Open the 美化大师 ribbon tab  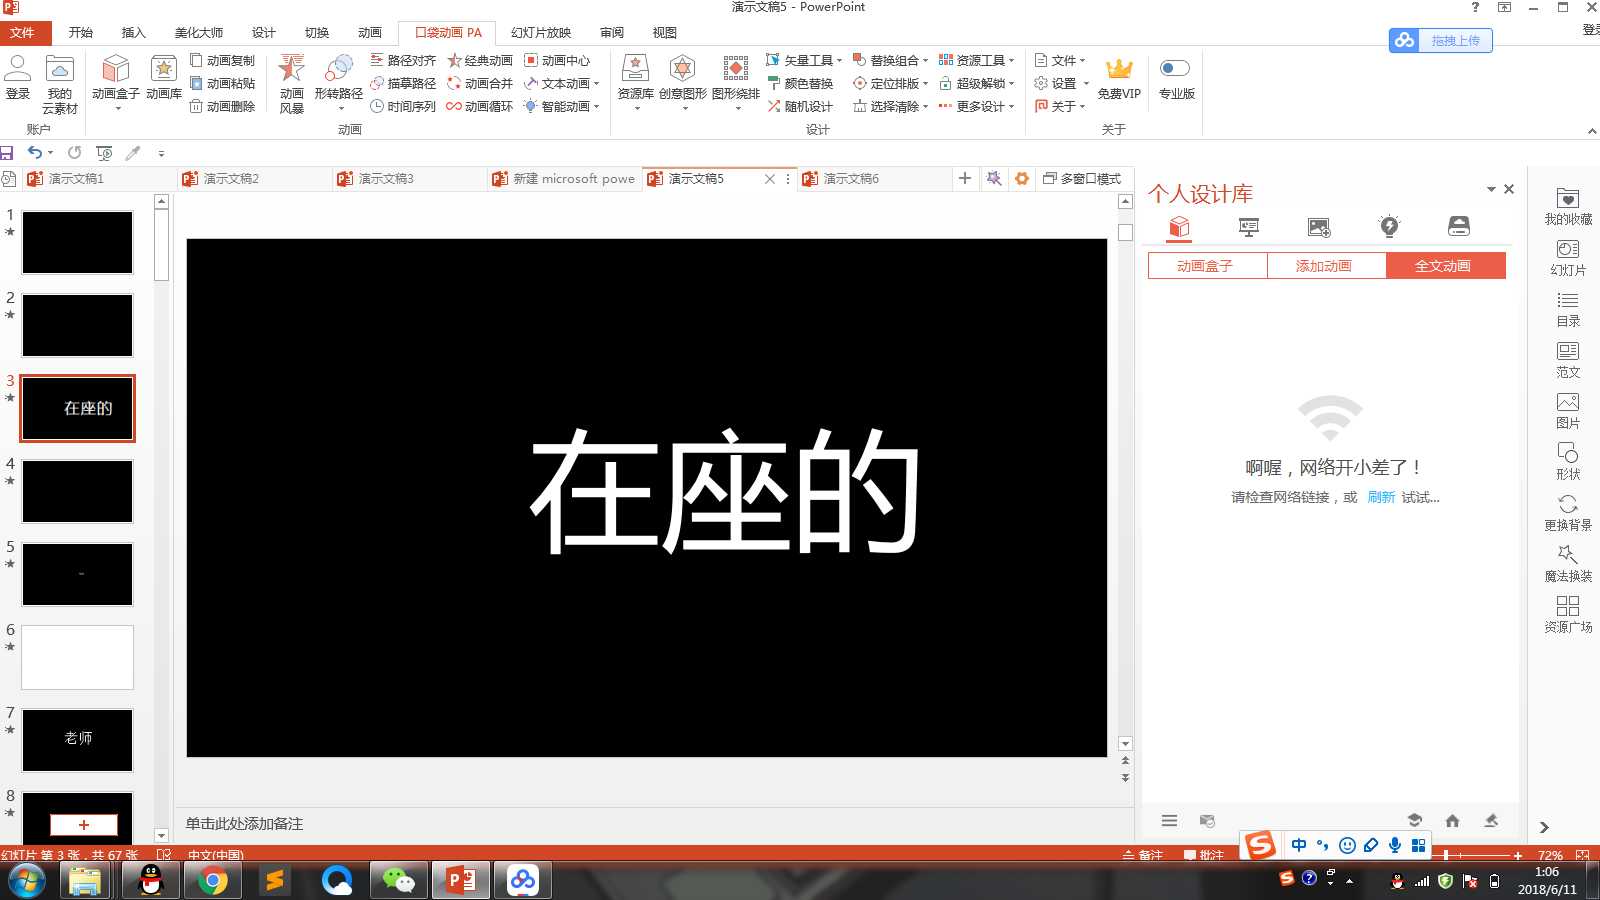(199, 33)
